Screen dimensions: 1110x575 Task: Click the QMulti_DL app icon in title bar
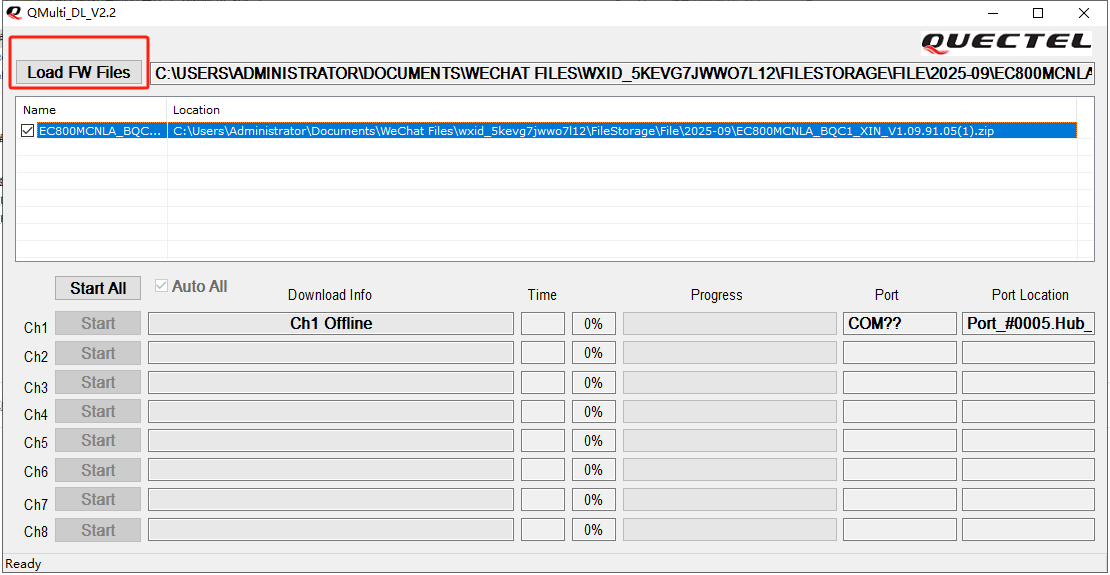(x=13, y=13)
